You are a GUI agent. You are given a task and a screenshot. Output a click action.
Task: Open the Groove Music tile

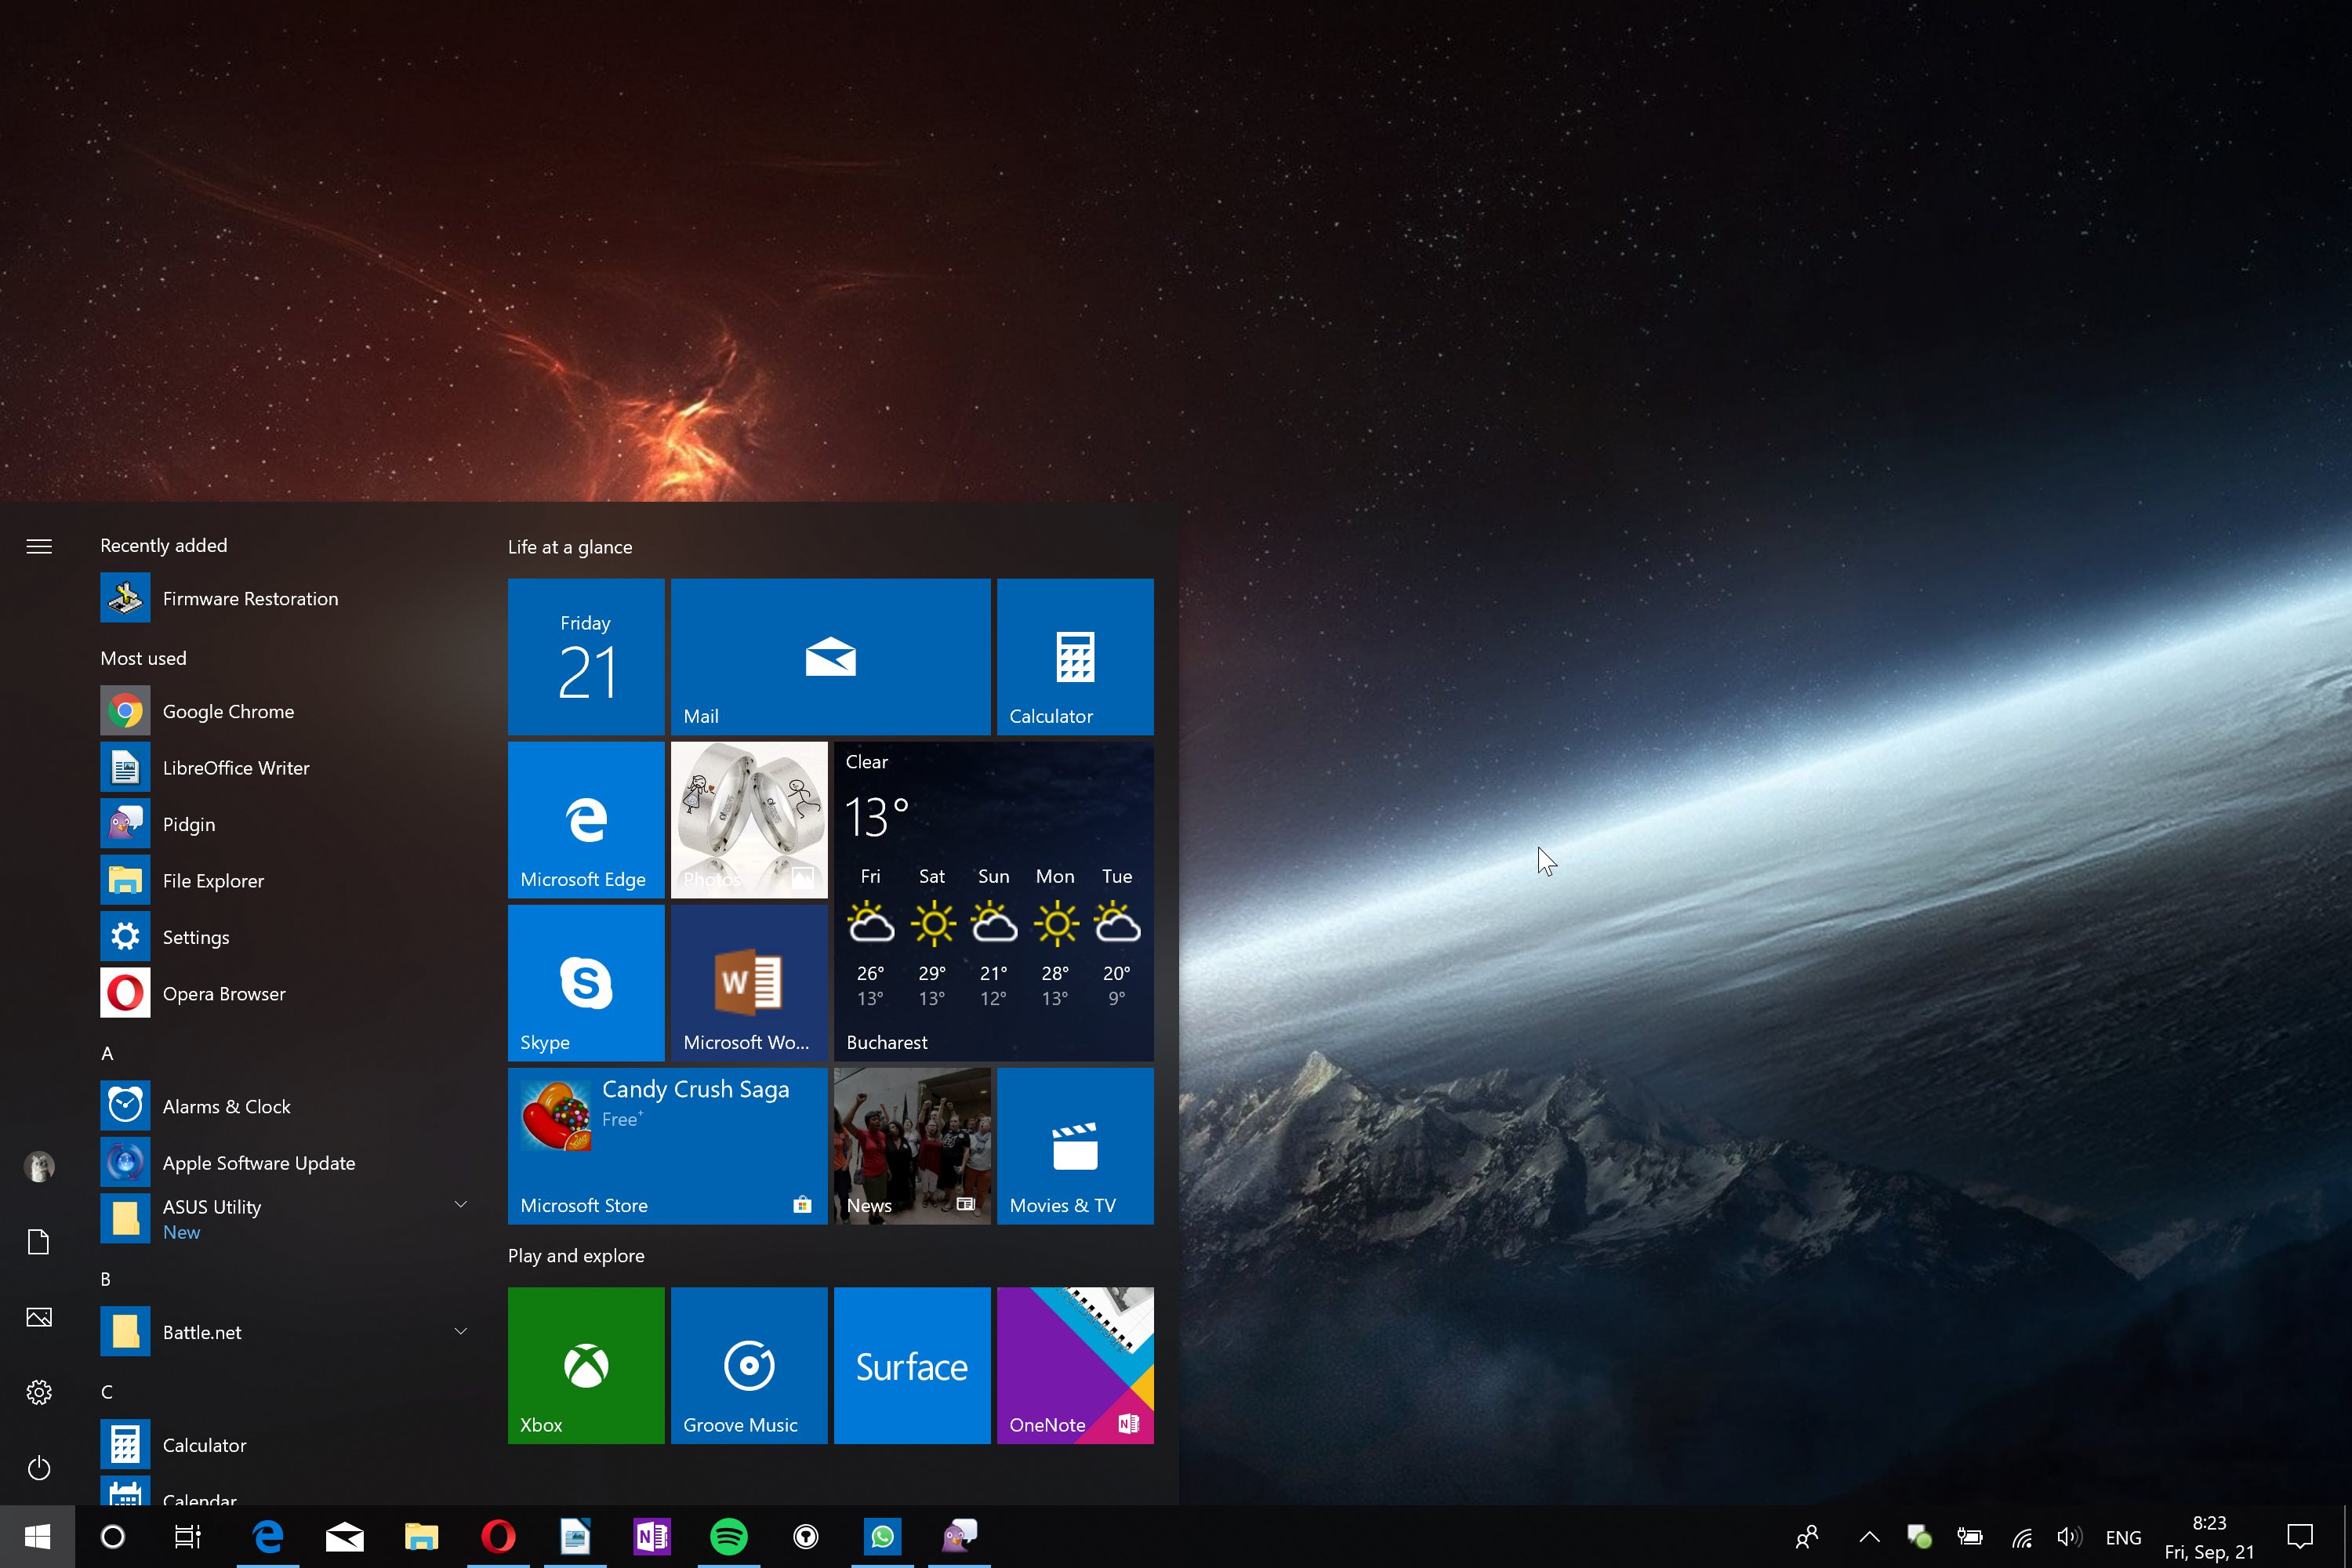pyautogui.click(x=749, y=1365)
